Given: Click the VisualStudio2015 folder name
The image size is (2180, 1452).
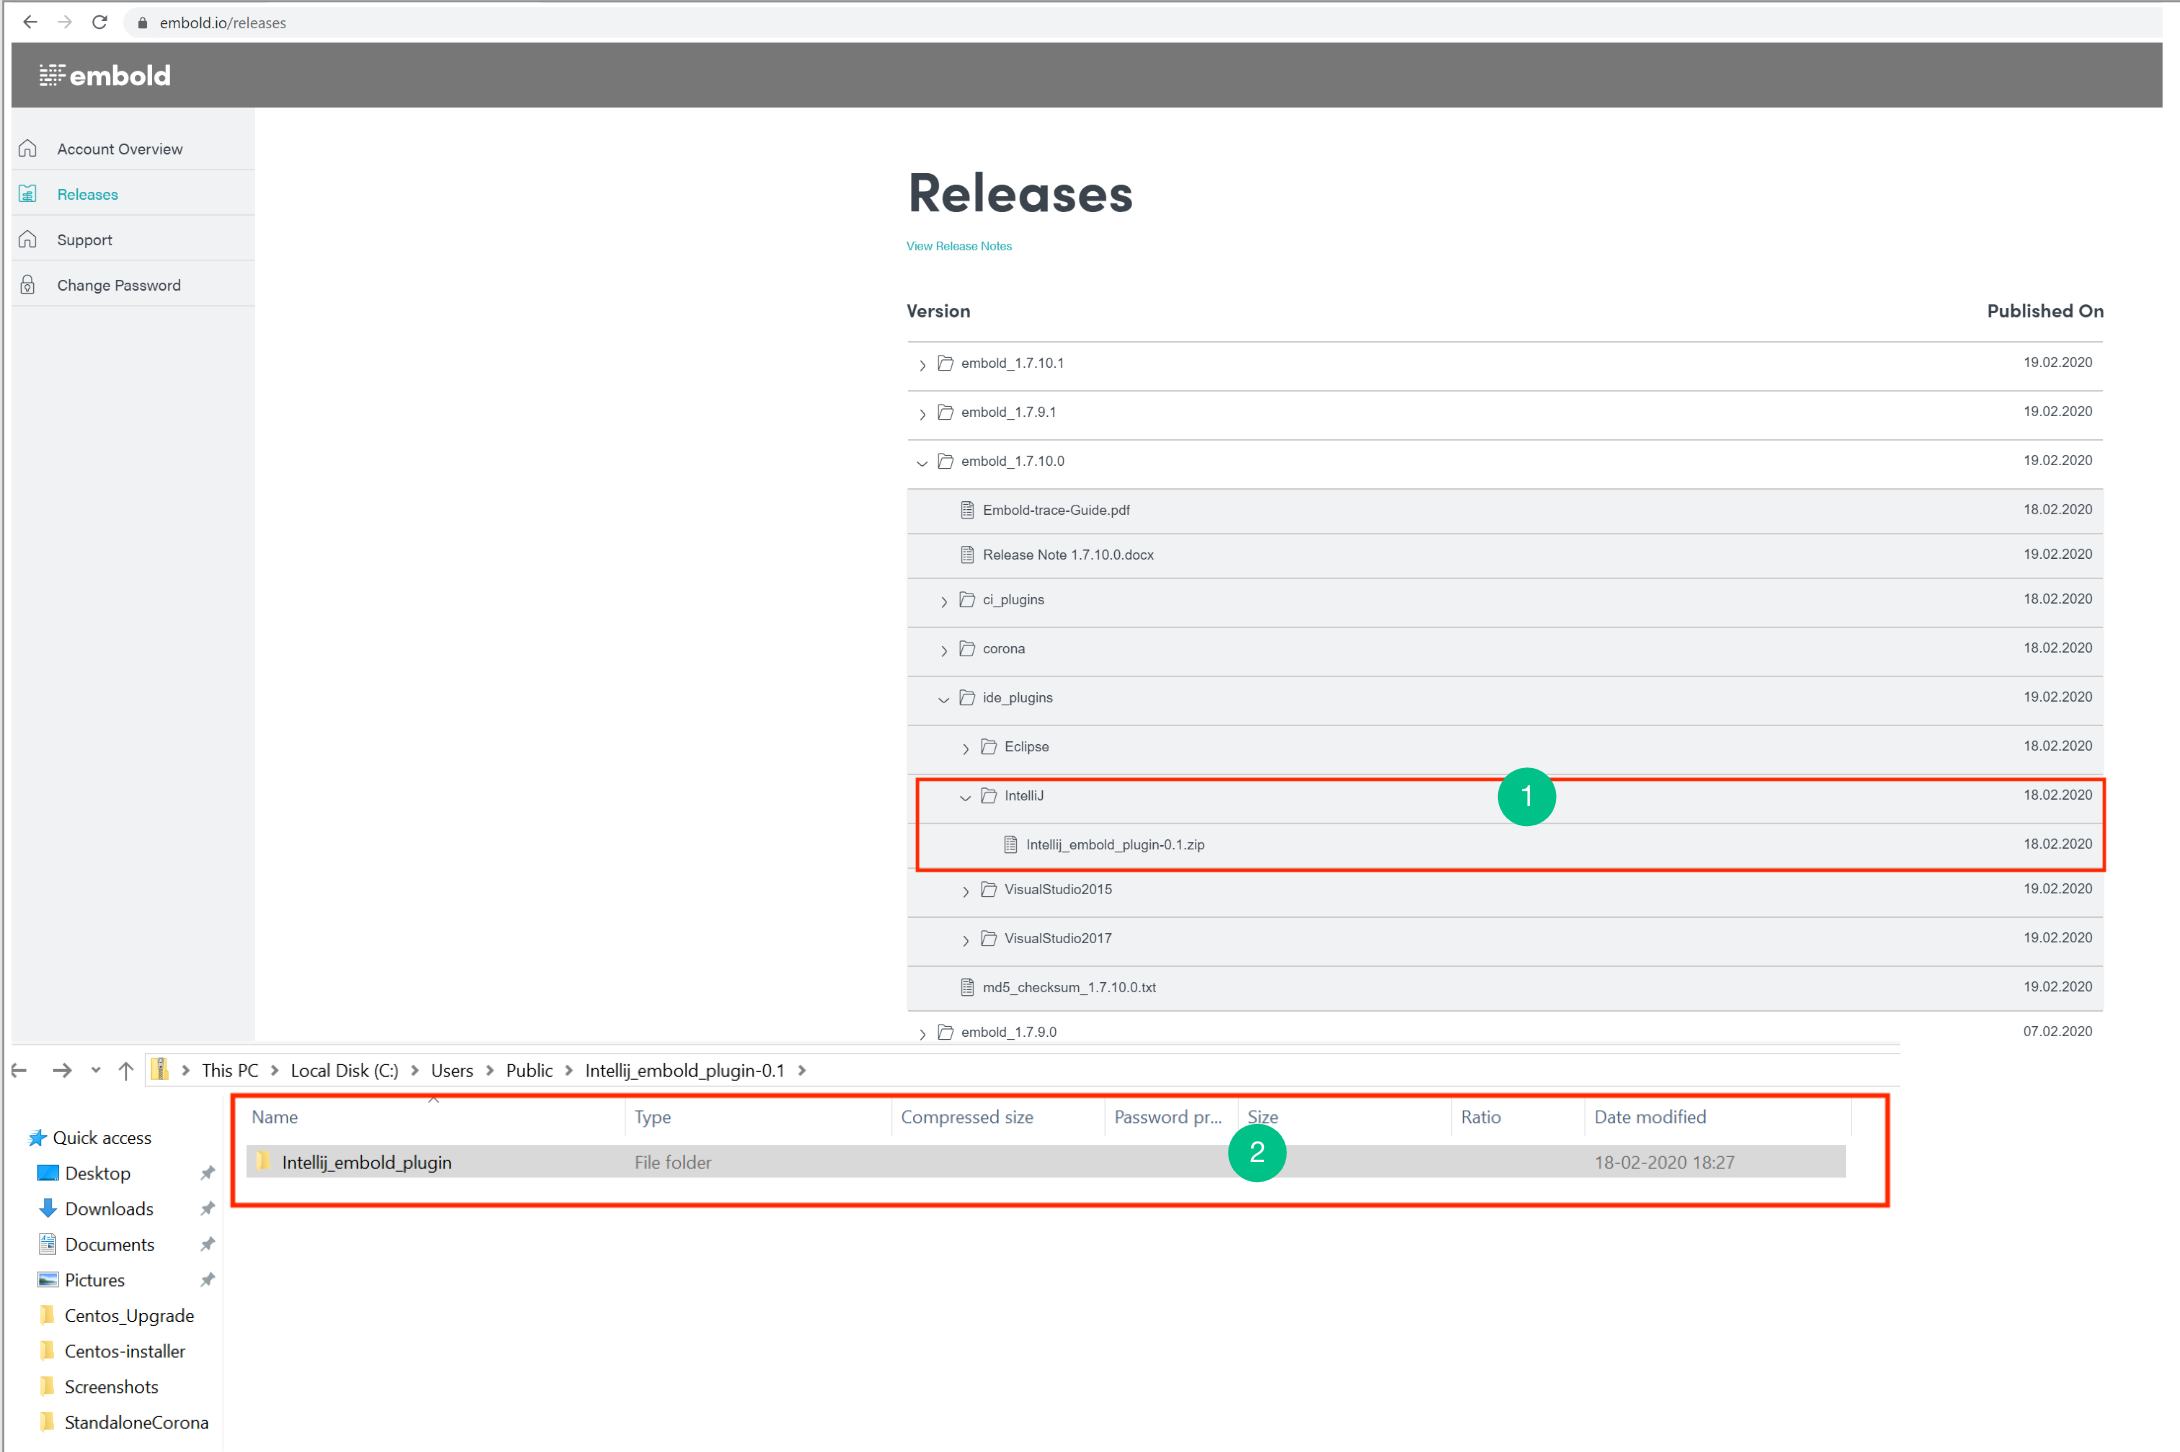Looking at the screenshot, I should coord(1058,890).
